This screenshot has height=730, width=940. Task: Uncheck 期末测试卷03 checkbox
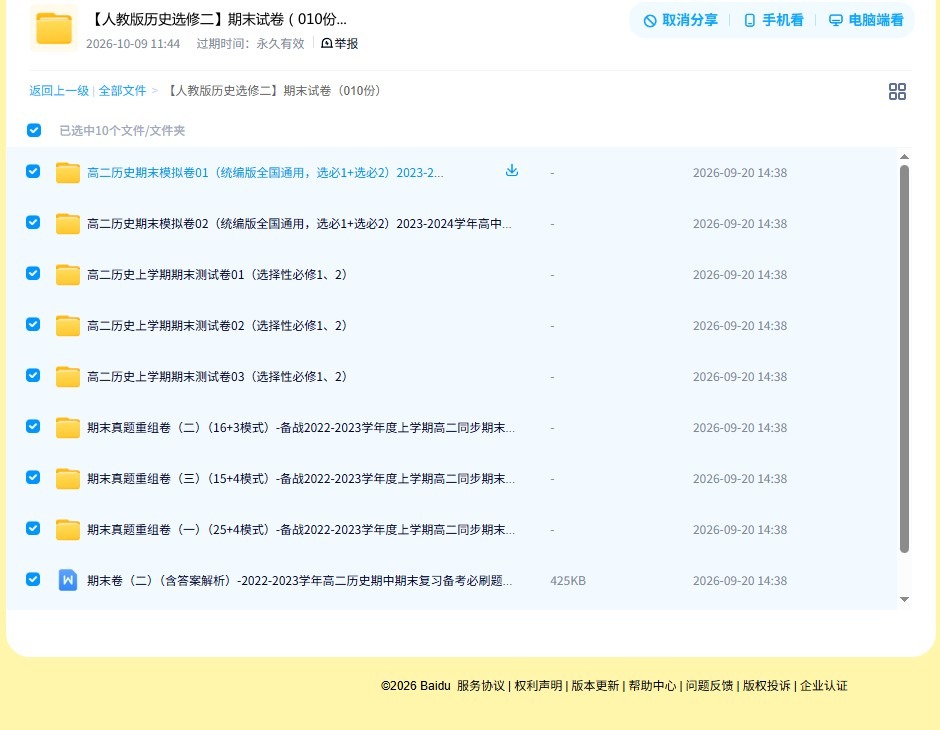(33, 375)
